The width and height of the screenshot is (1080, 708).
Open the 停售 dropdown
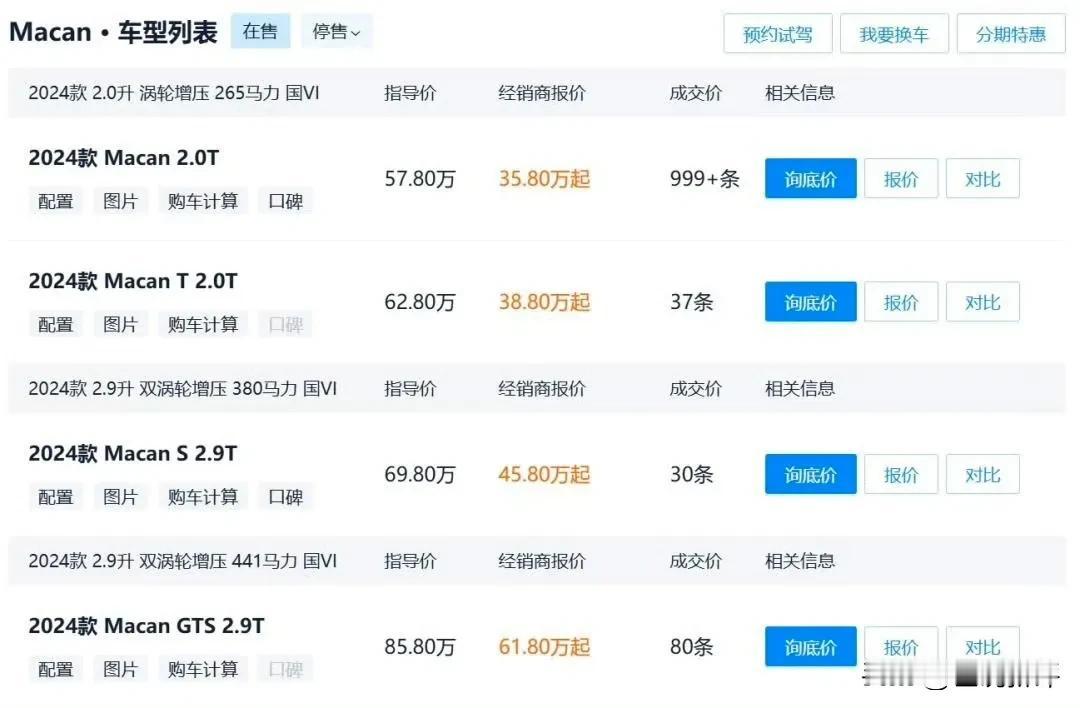tap(335, 32)
